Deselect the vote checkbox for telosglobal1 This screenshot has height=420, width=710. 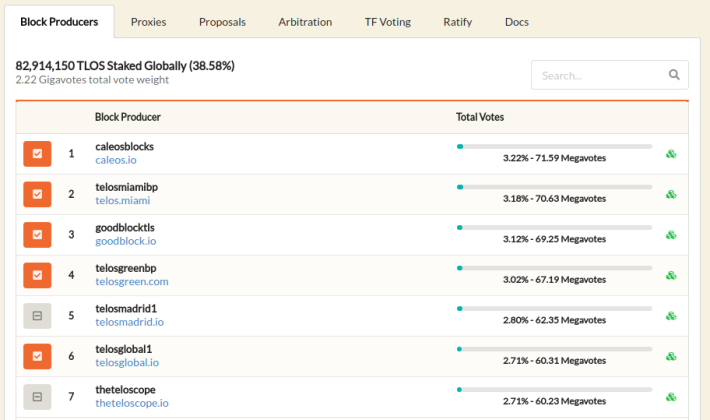click(x=37, y=356)
